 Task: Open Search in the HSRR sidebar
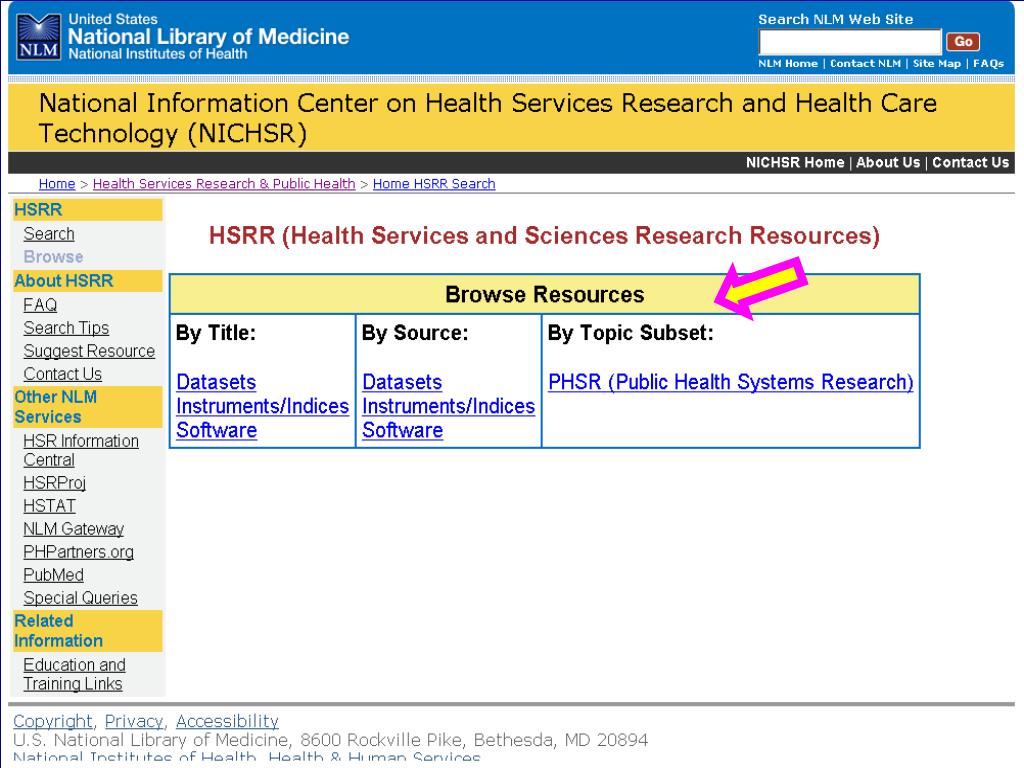tap(49, 234)
